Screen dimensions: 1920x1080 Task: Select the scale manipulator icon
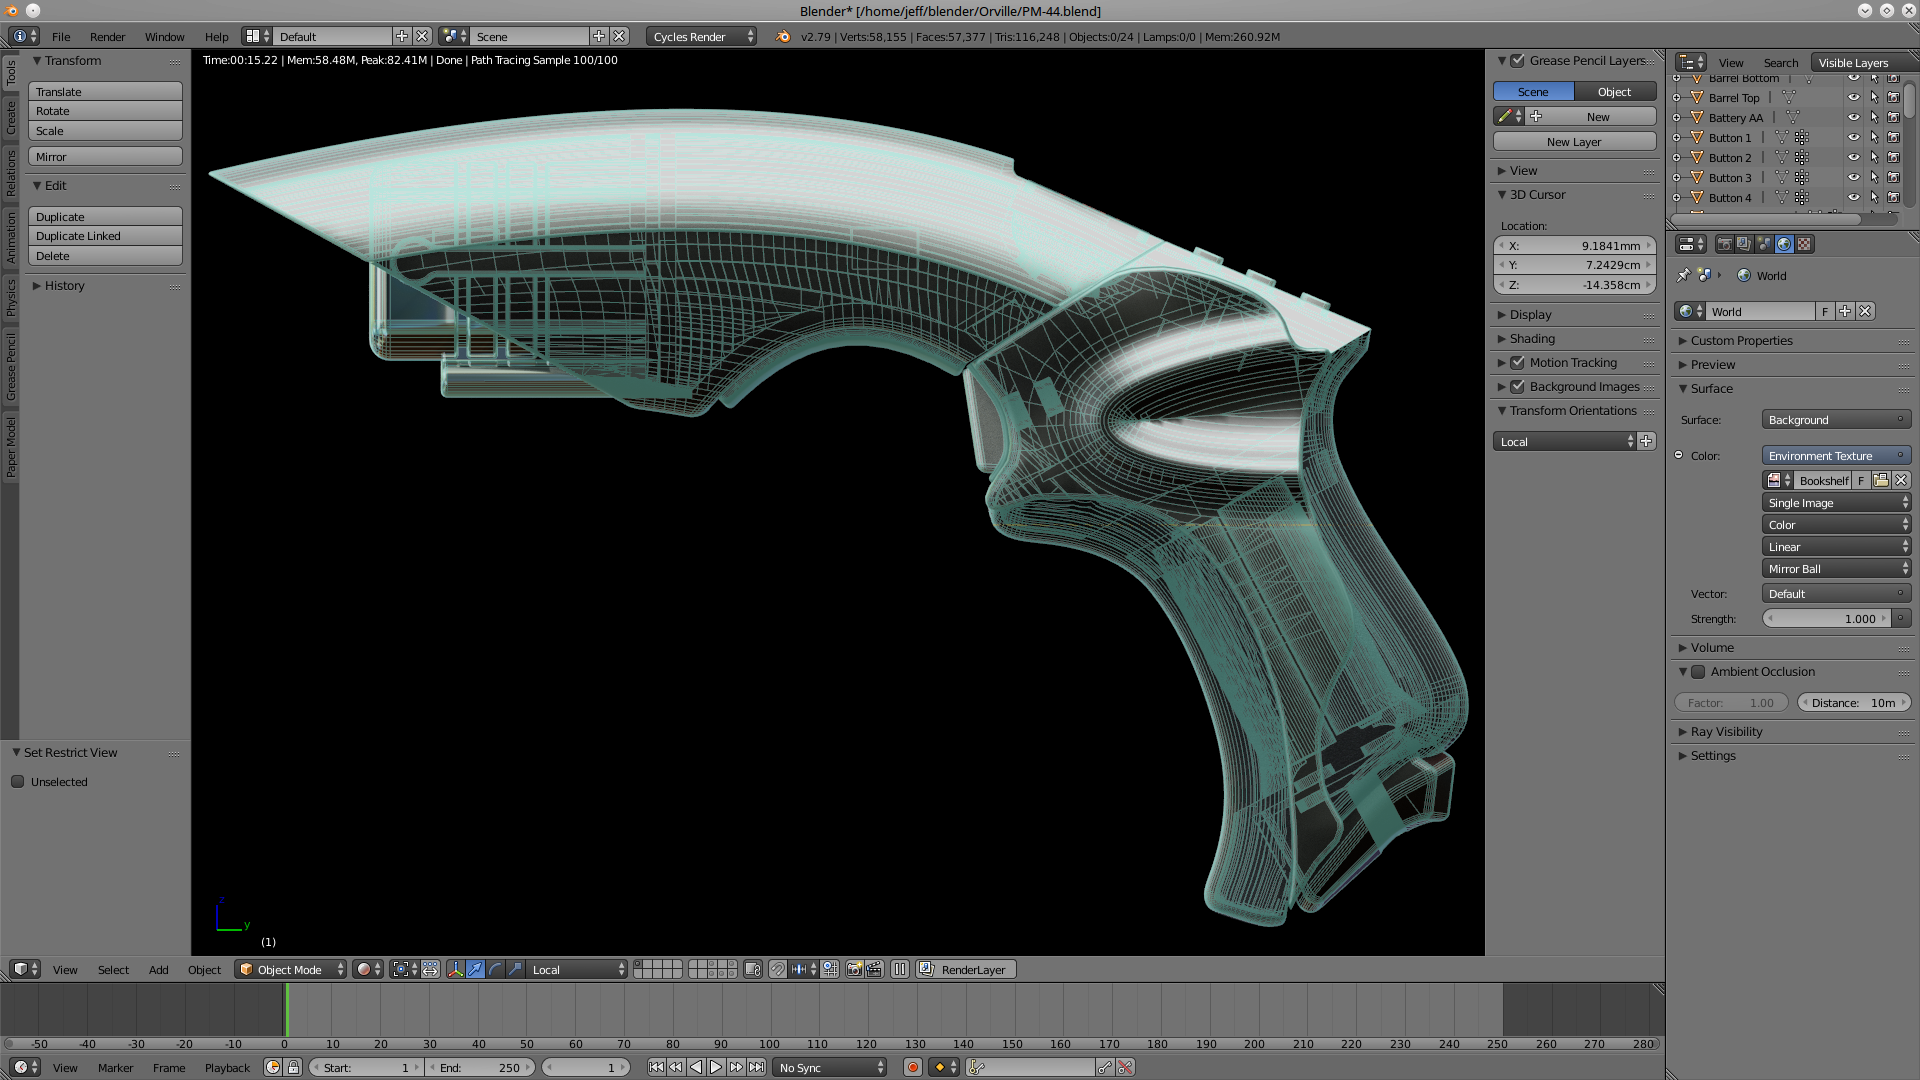click(x=516, y=969)
